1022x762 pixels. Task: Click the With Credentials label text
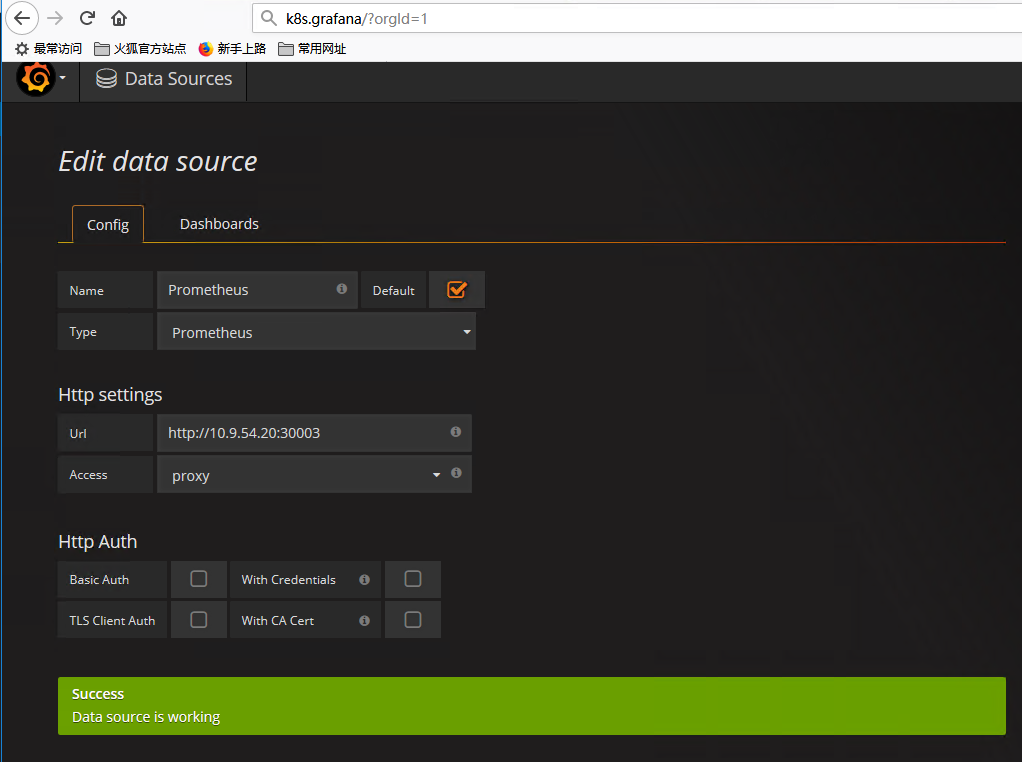(x=288, y=579)
